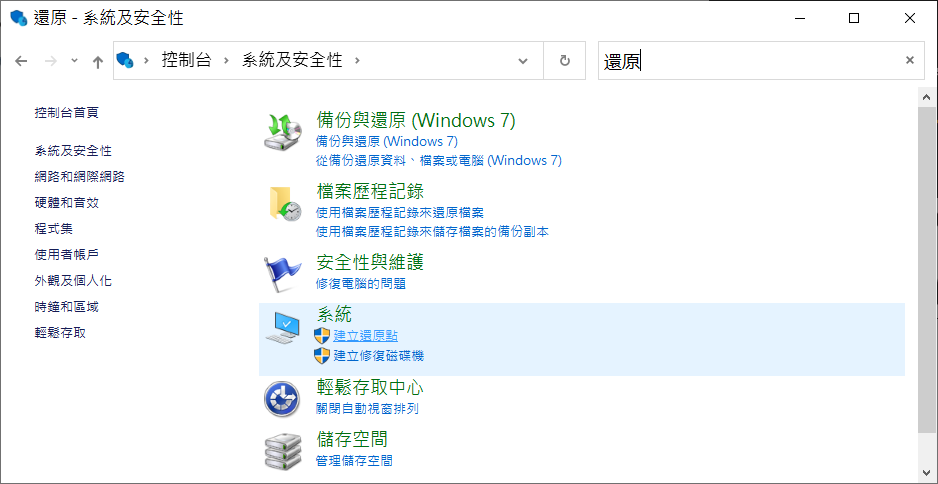This screenshot has width=938, height=484.
Task: Open 外觀及個人化 category
Action: tap(73, 281)
